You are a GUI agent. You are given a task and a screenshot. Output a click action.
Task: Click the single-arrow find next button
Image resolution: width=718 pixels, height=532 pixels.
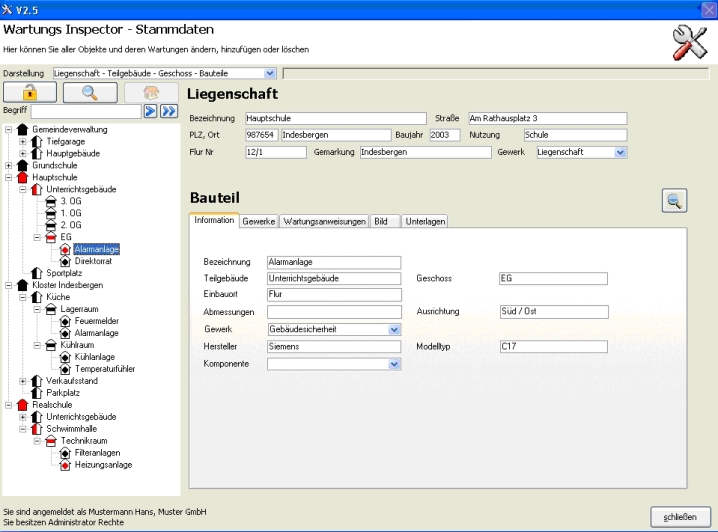[152, 112]
